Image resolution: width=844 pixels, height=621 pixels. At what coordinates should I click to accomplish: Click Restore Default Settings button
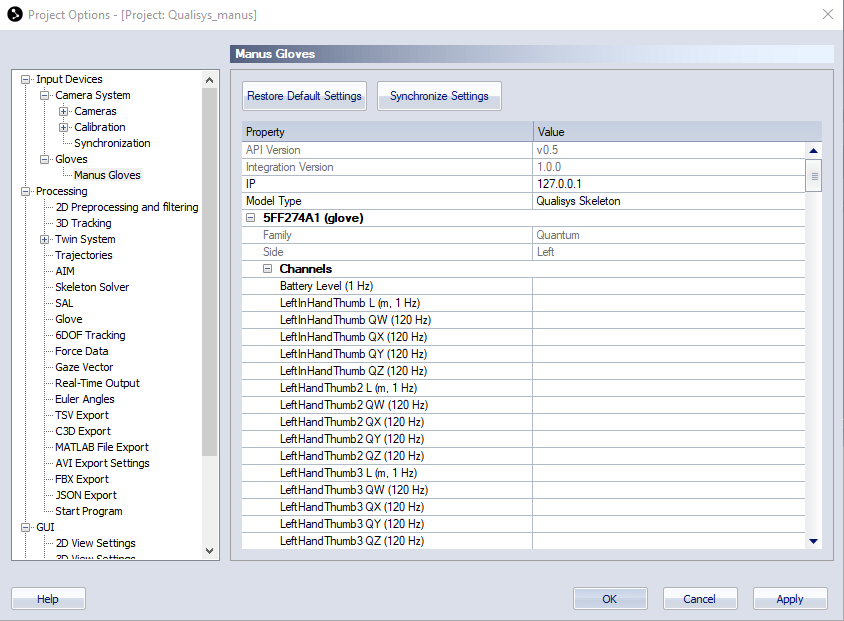click(304, 96)
